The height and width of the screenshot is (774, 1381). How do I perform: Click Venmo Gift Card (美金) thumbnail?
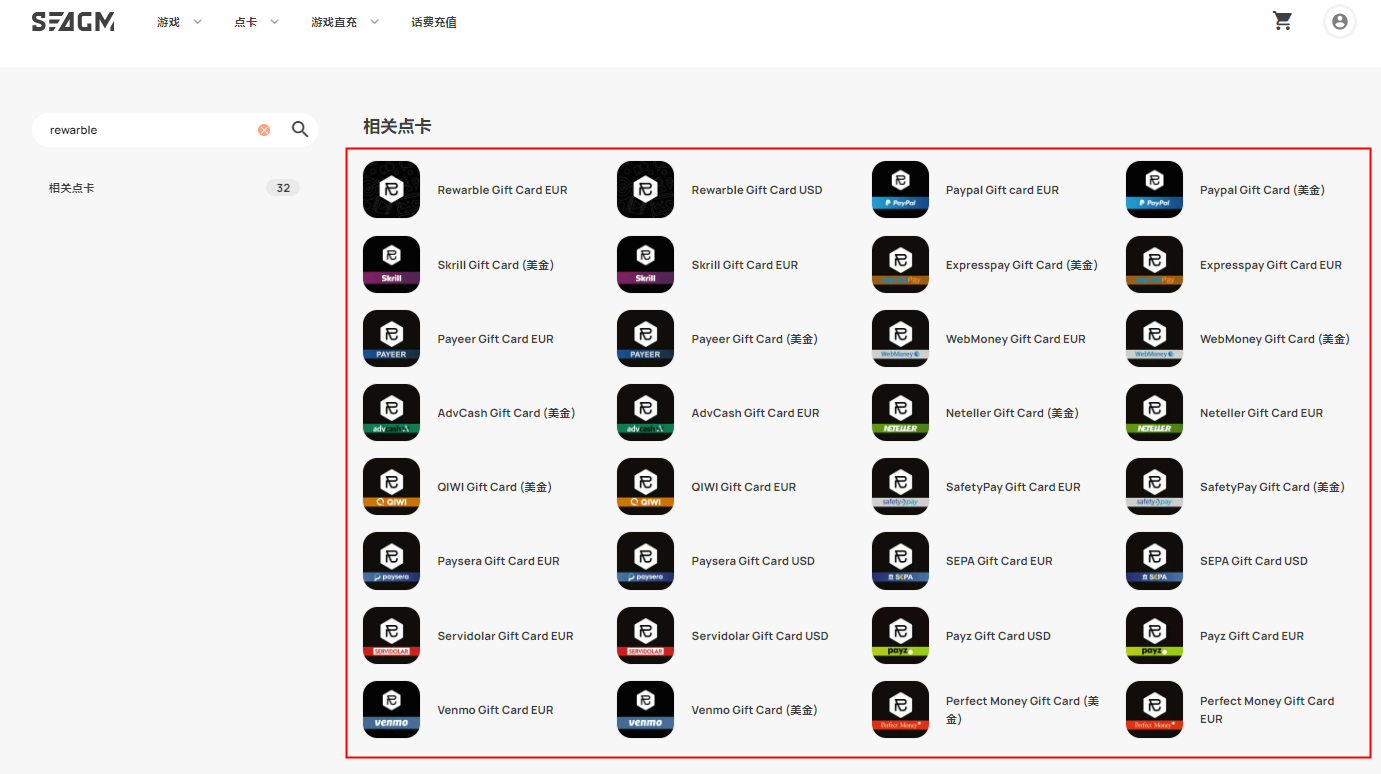646,710
